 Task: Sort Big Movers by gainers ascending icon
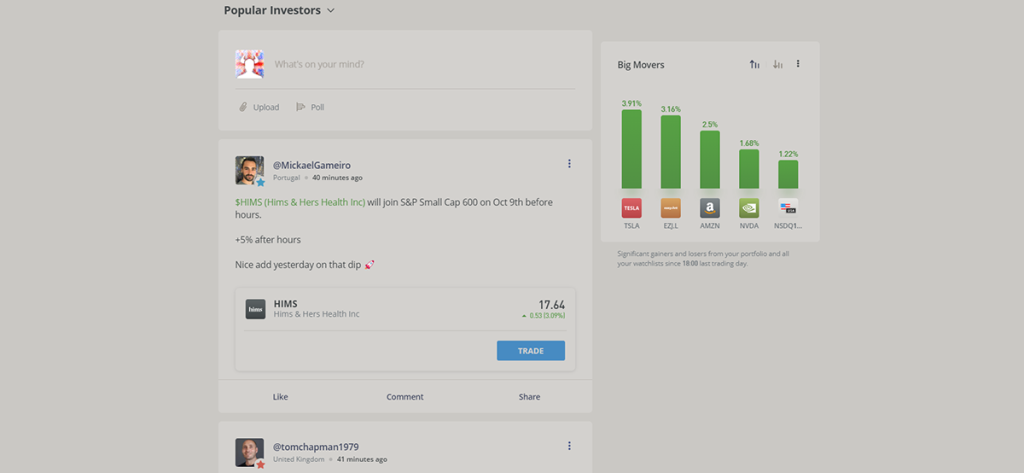point(755,64)
